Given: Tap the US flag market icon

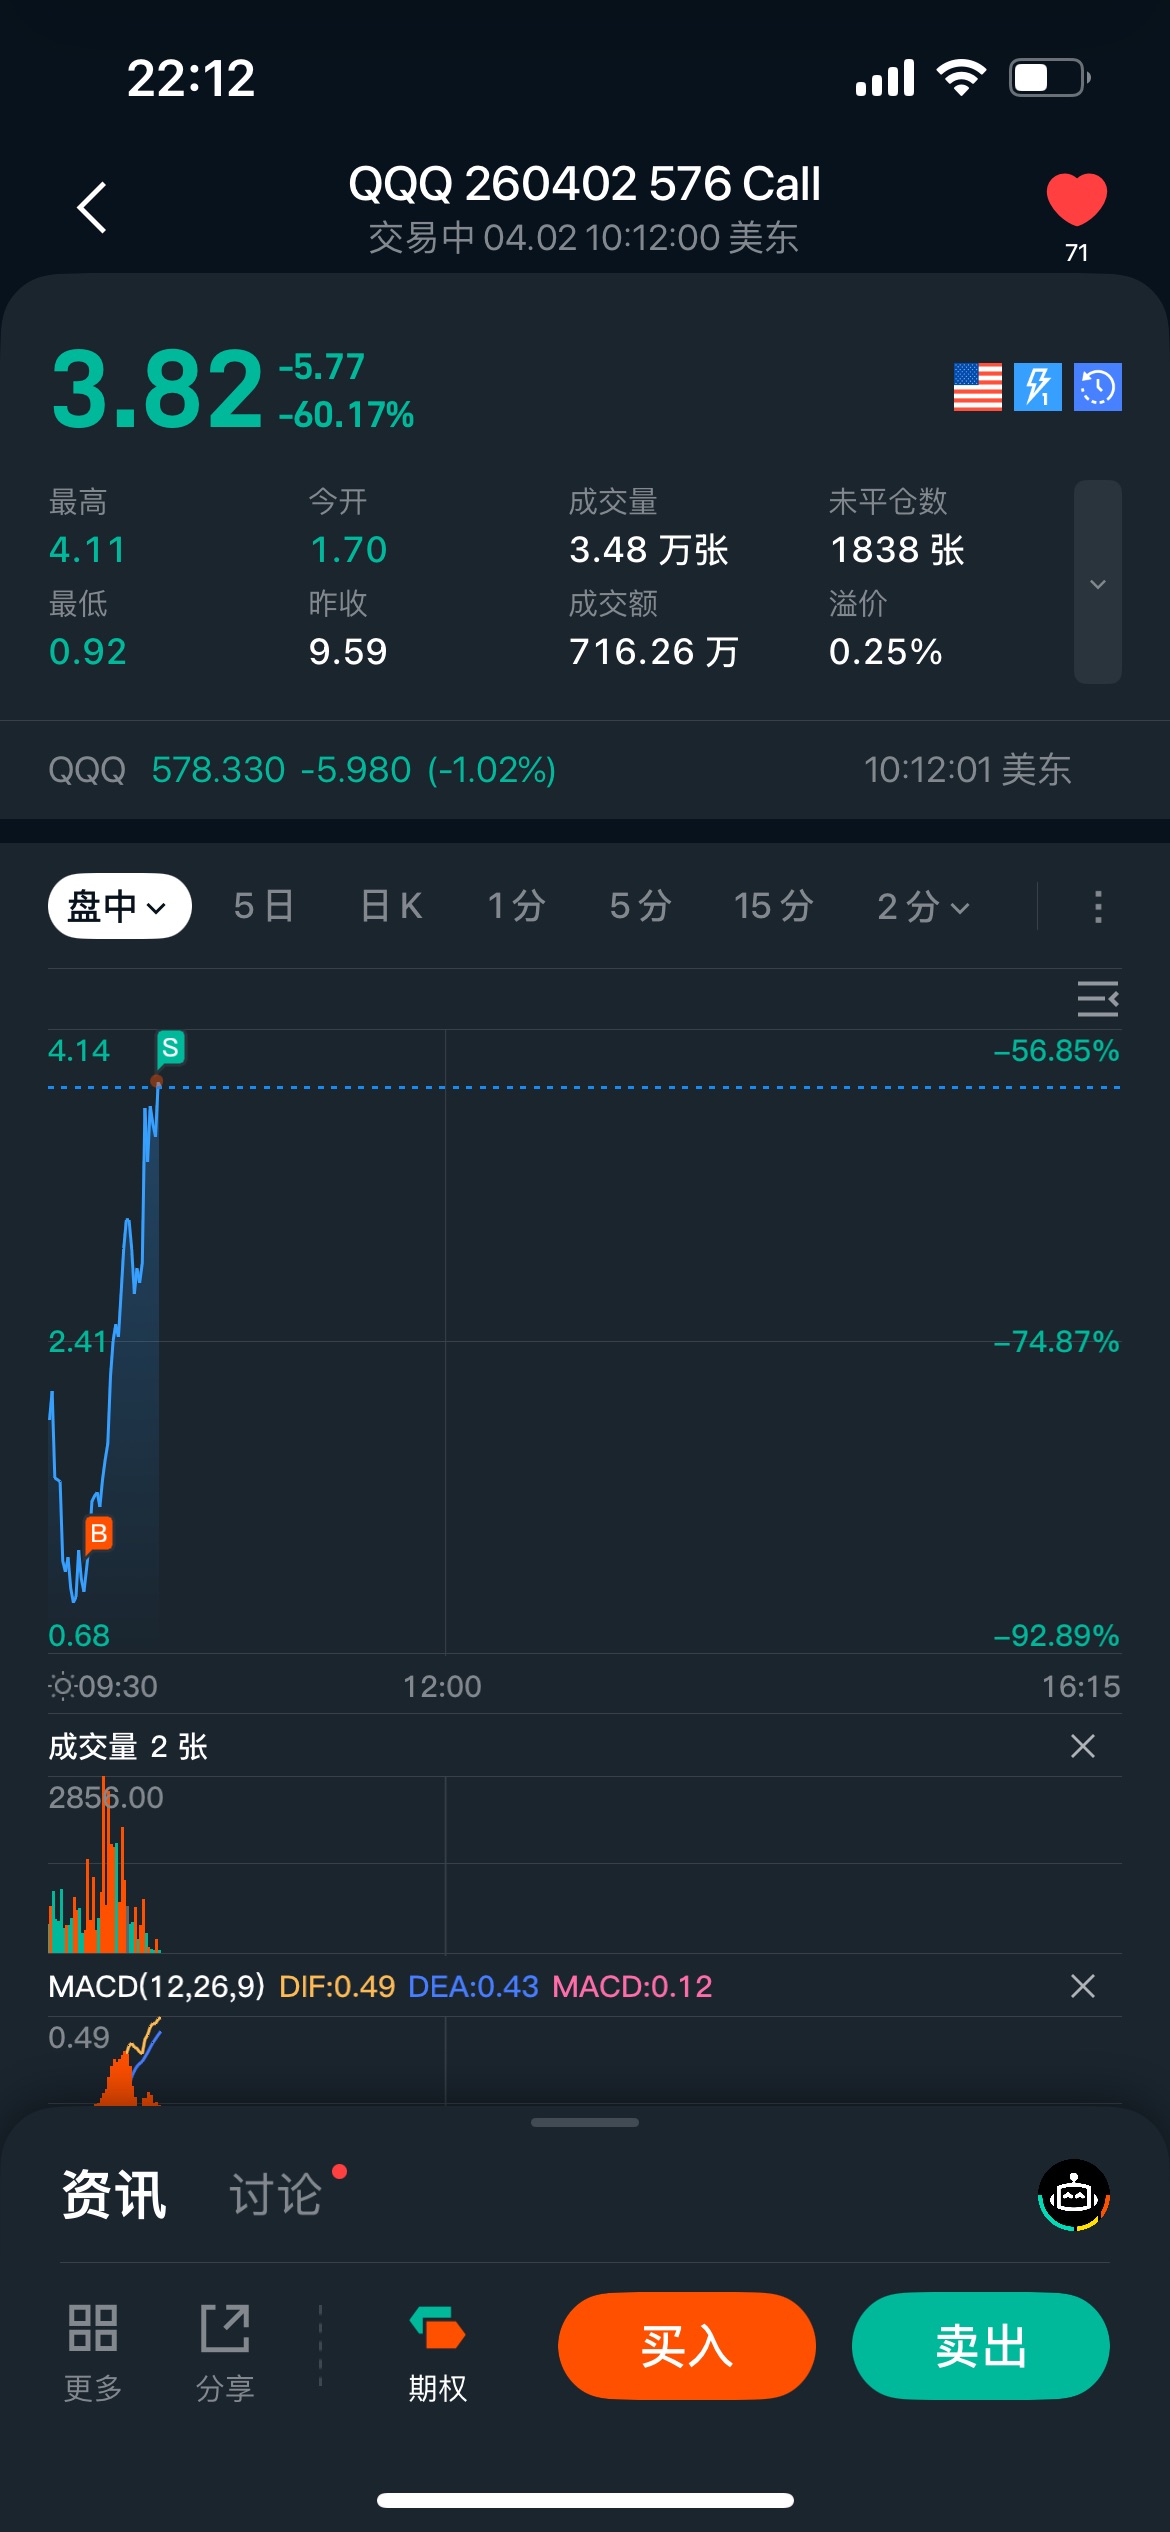Looking at the screenshot, I should click(x=977, y=387).
